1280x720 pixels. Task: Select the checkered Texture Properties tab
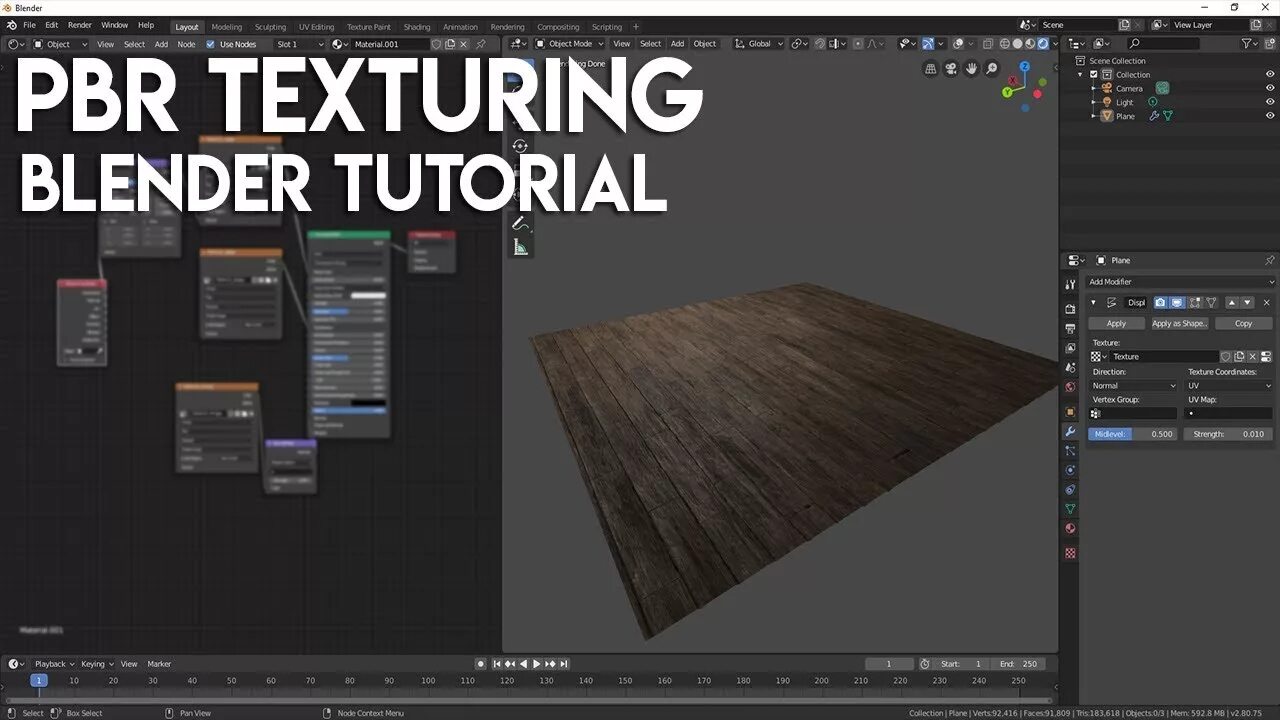[x=1070, y=553]
